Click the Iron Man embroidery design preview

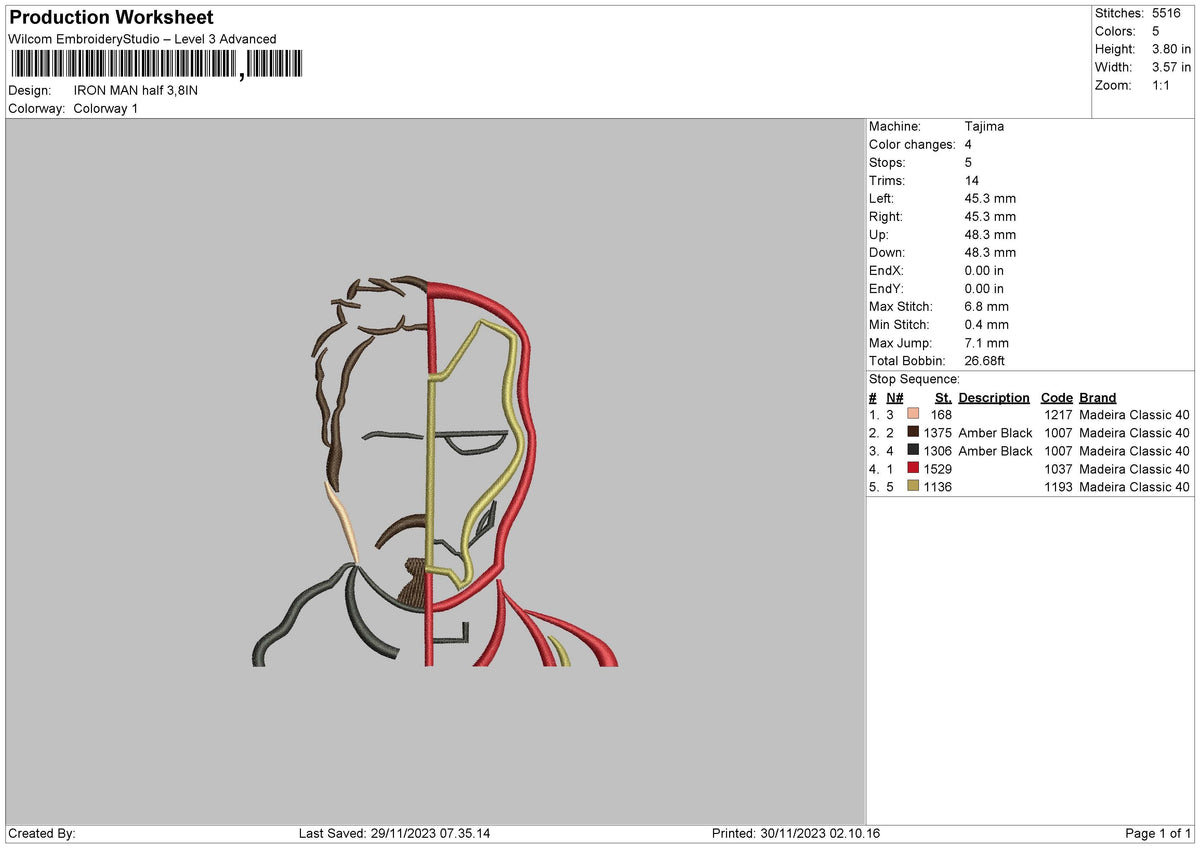point(435,469)
